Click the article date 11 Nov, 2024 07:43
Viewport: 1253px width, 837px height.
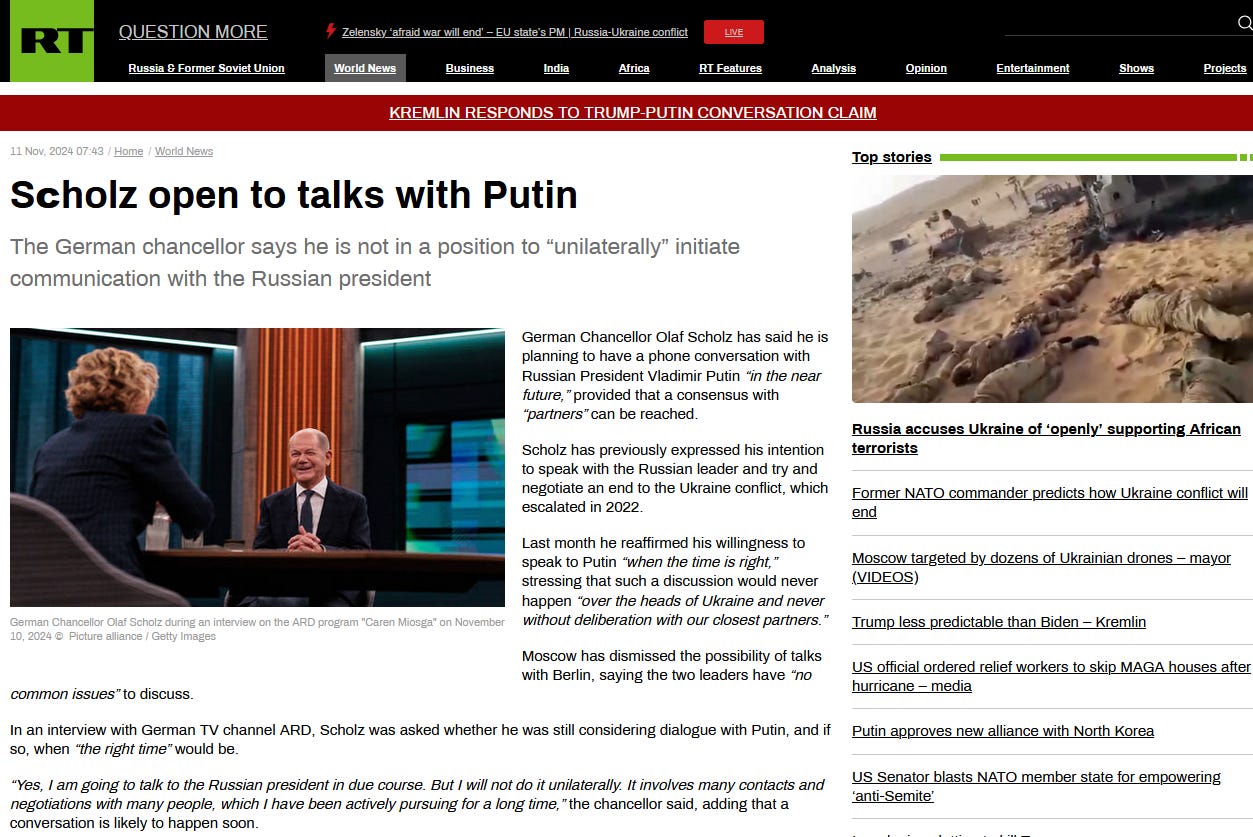[x=57, y=151]
